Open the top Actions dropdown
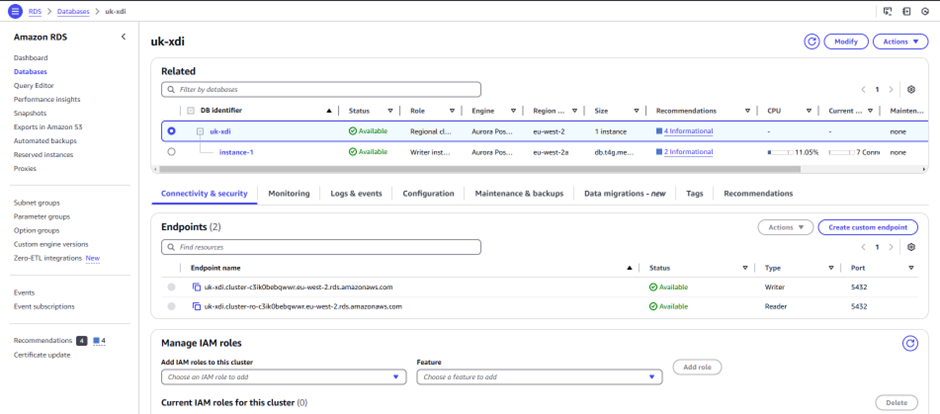Viewport: 940px width, 414px height. (x=900, y=41)
